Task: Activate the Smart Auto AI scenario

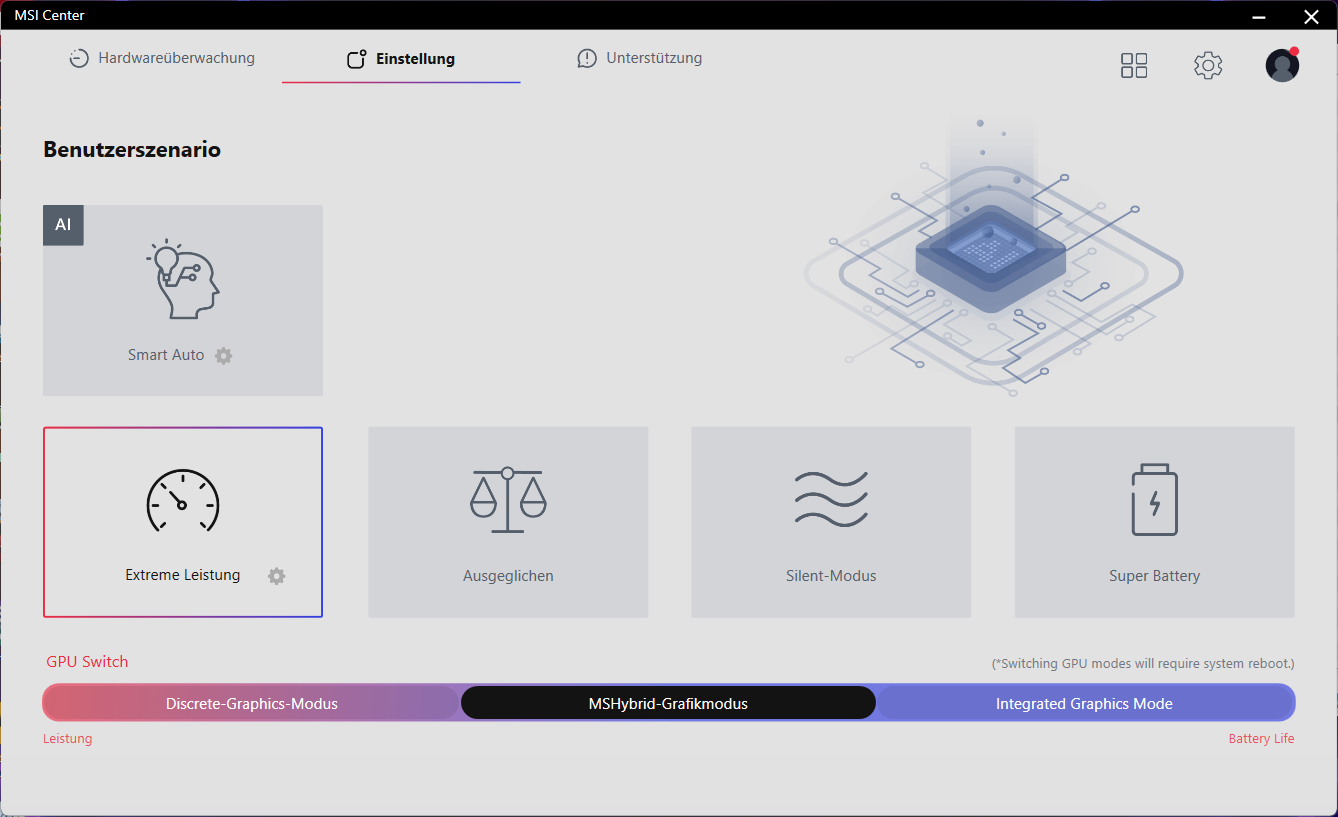Action: pyautogui.click(x=183, y=300)
